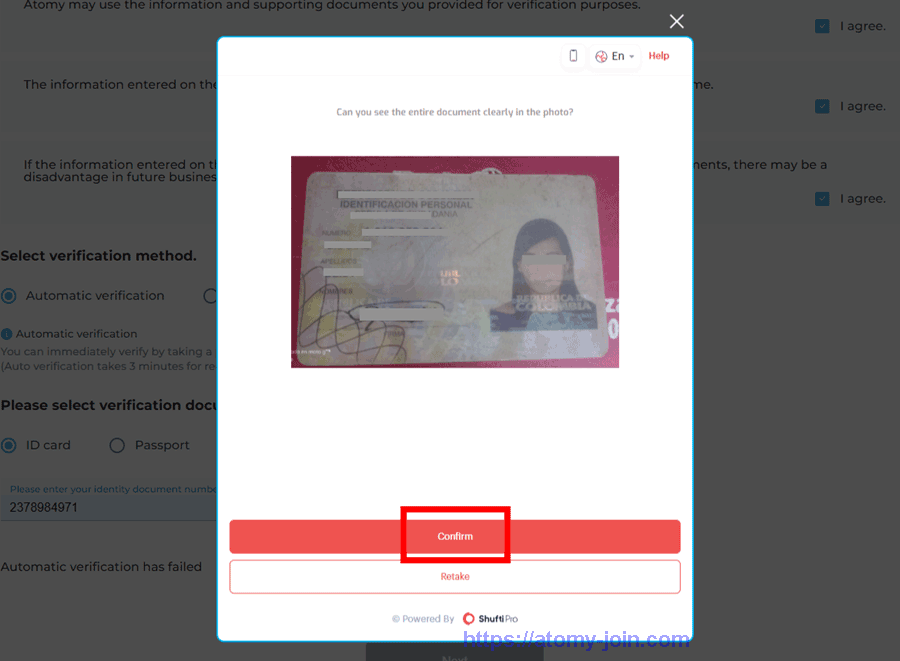
Task: Open the En language dropdown
Action: pyautogui.click(x=615, y=56)
